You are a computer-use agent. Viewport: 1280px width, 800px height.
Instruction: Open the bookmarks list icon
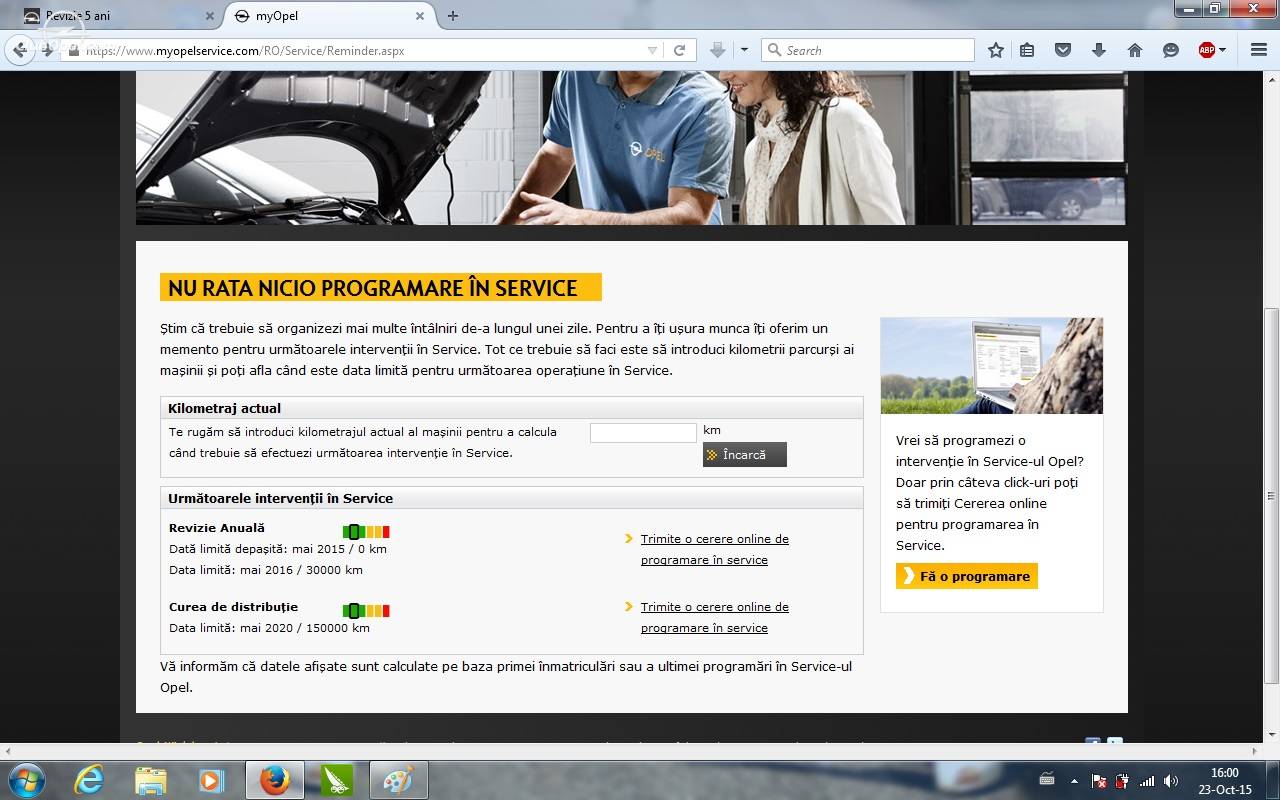tap(1027, 50)
